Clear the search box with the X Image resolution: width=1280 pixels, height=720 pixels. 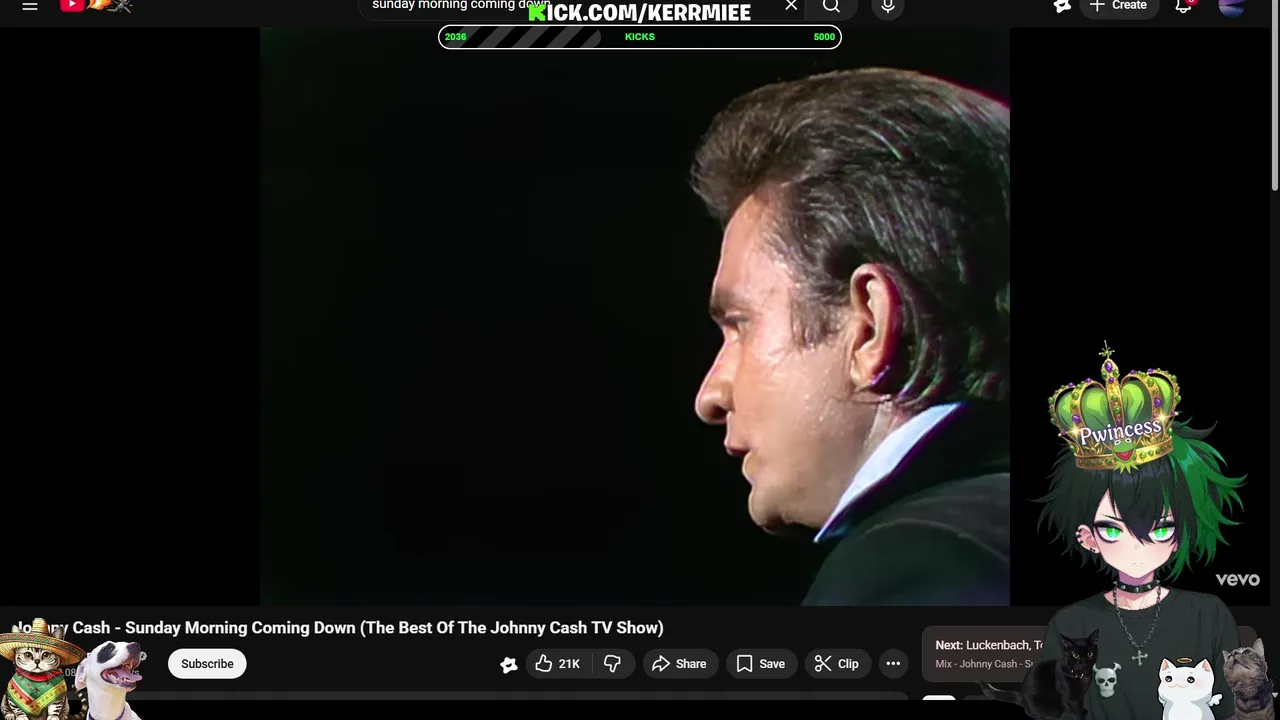pyautogui.click(x=791, y=6)
